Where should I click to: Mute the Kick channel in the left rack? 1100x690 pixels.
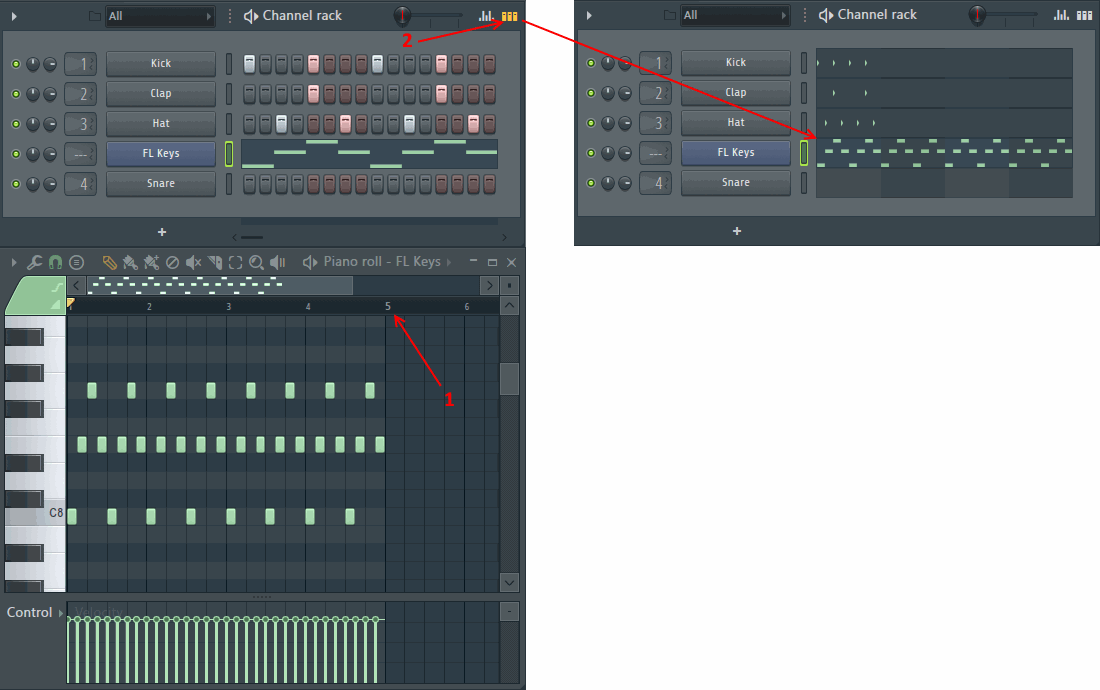(x=16, y=64)
